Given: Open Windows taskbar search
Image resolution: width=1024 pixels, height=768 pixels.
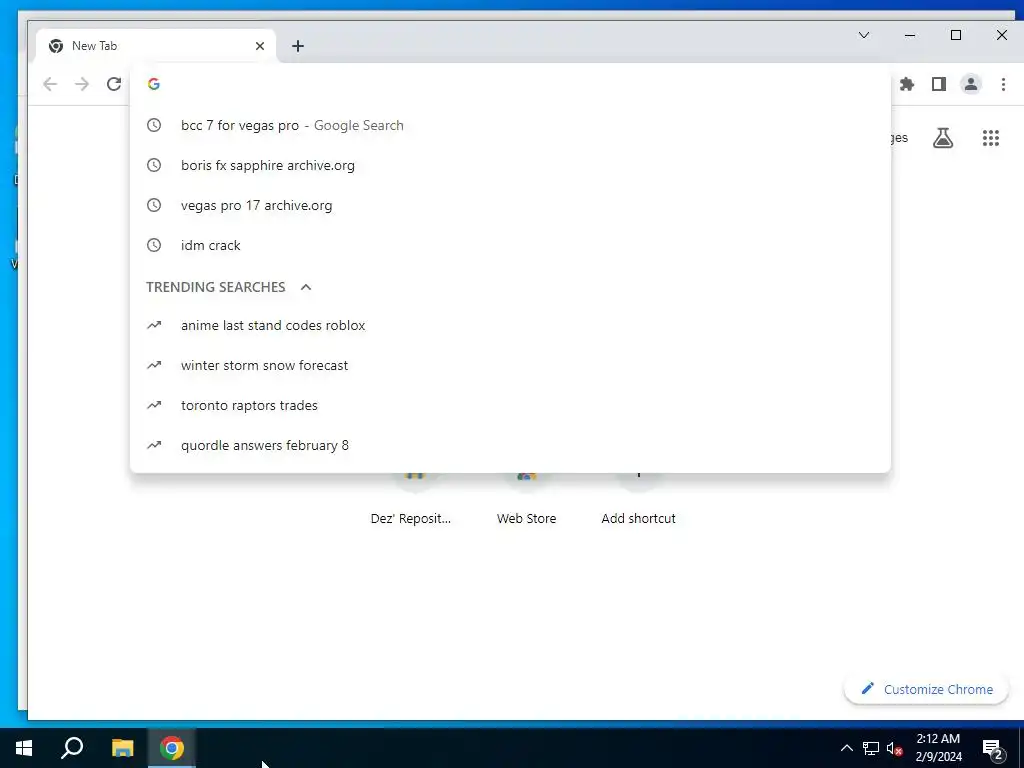Looking at the screenshot, I should [x=72, y=748].
